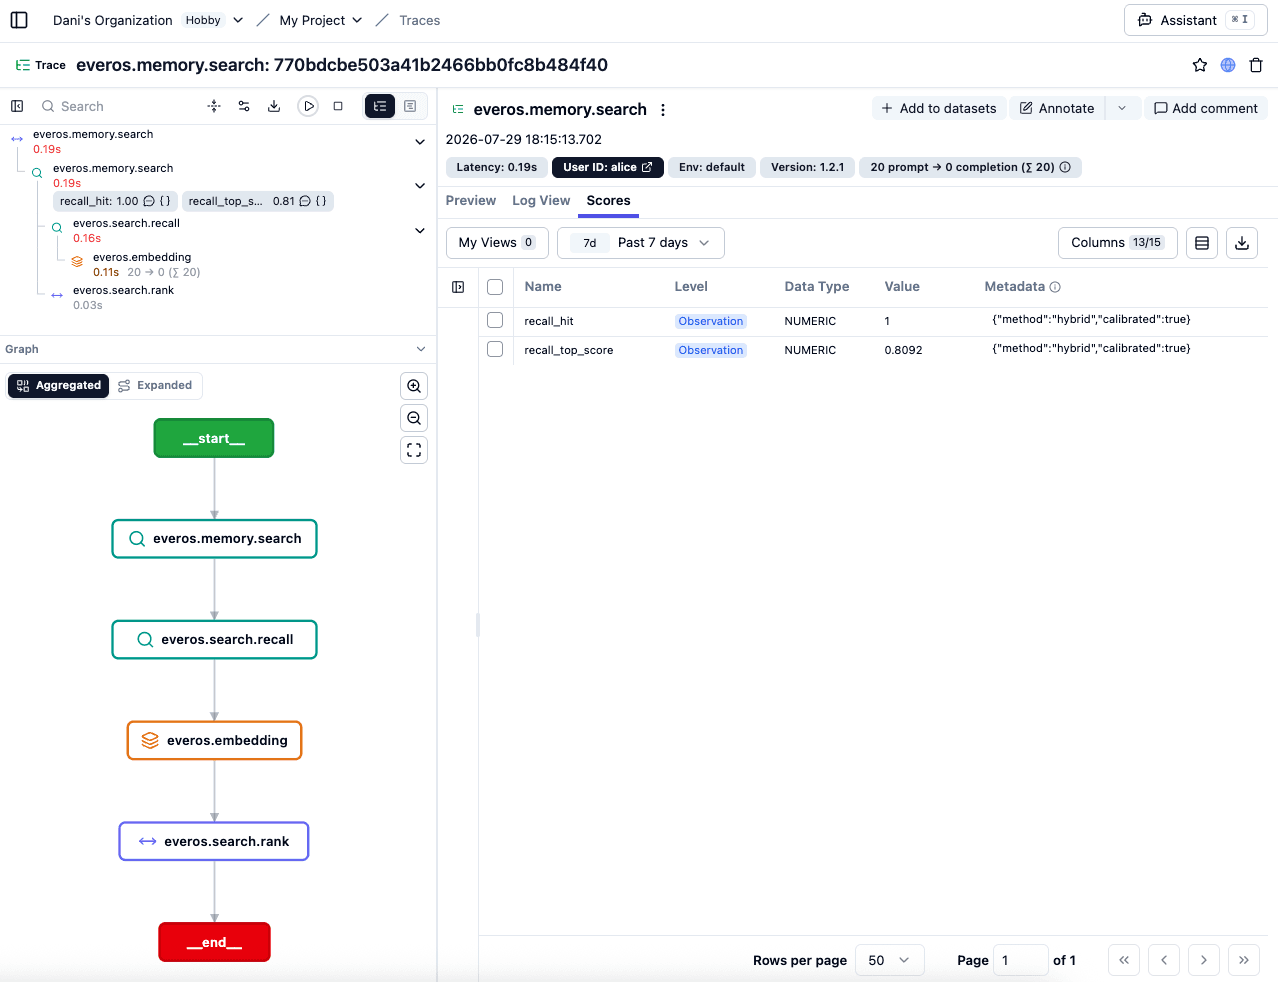Click Add comment button
Screen dimensions: 1278x982
click(1206, 108)
